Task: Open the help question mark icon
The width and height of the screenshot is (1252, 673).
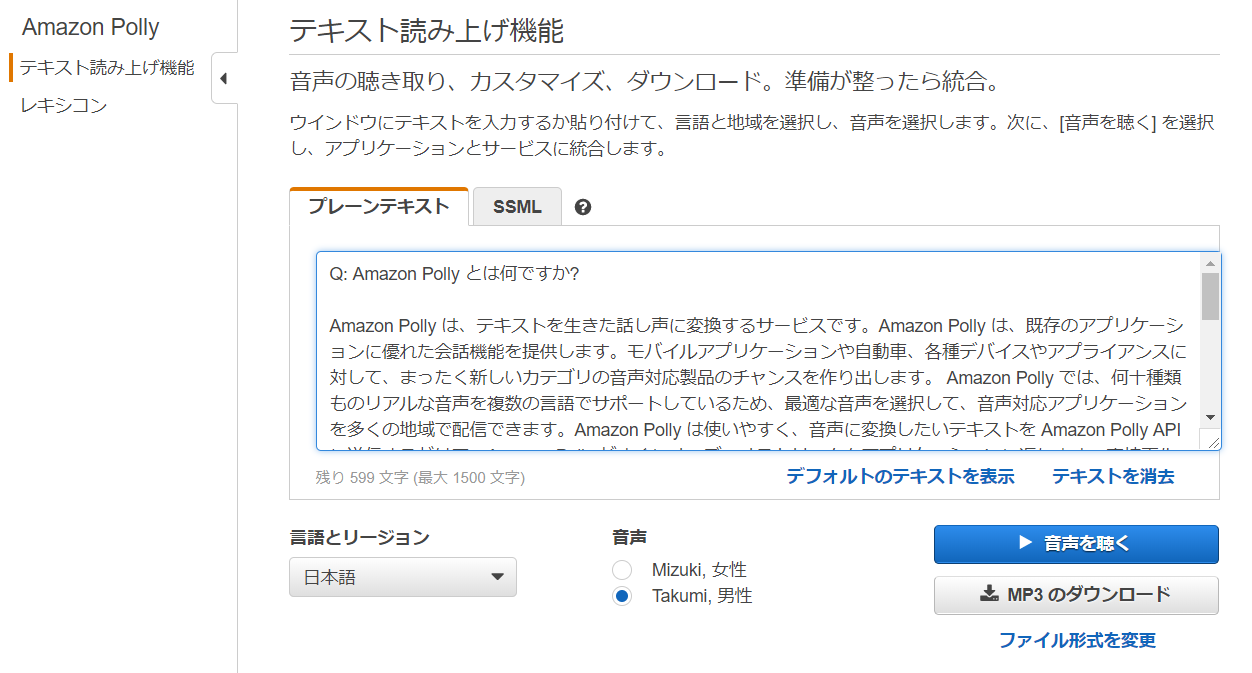Action: (x=583, y=207)
